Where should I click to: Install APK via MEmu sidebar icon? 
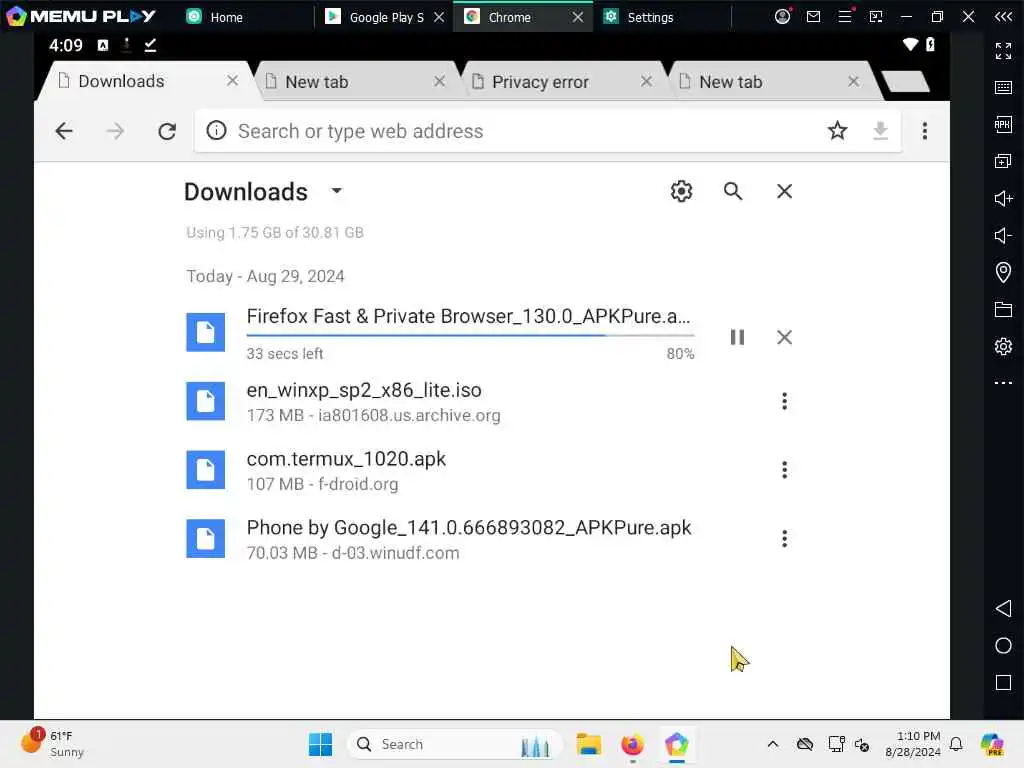pos(1003,124)
